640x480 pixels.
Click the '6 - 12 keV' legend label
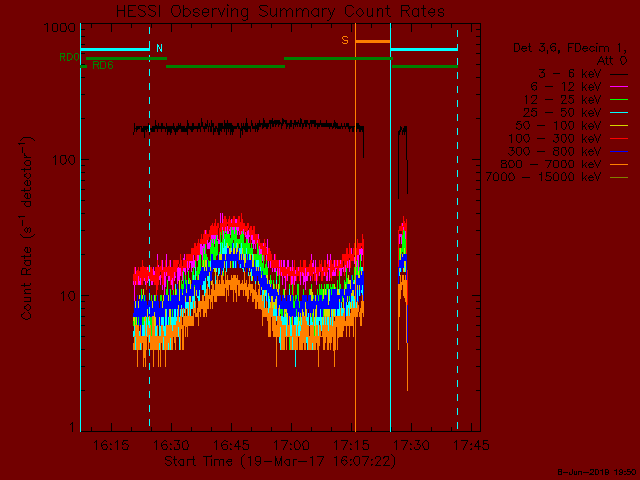point(566,87)
